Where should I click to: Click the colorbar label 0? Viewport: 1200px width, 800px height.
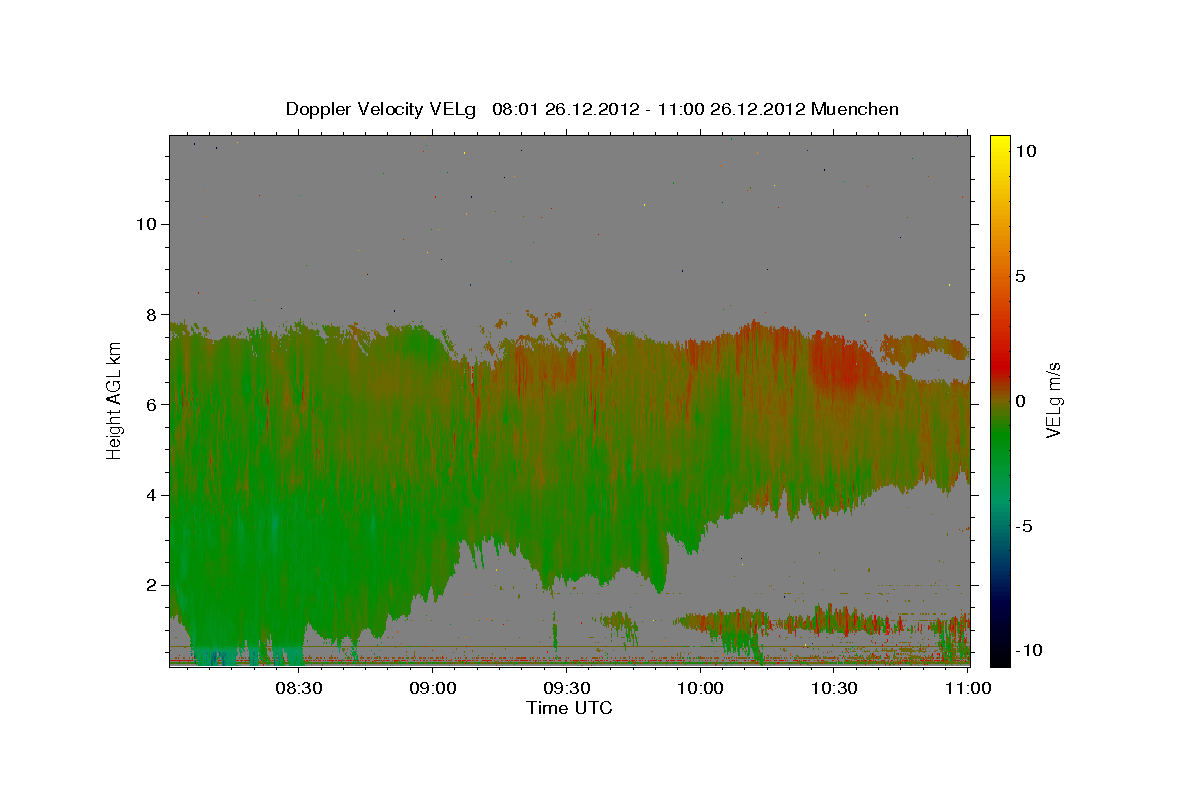point(1021,401)
